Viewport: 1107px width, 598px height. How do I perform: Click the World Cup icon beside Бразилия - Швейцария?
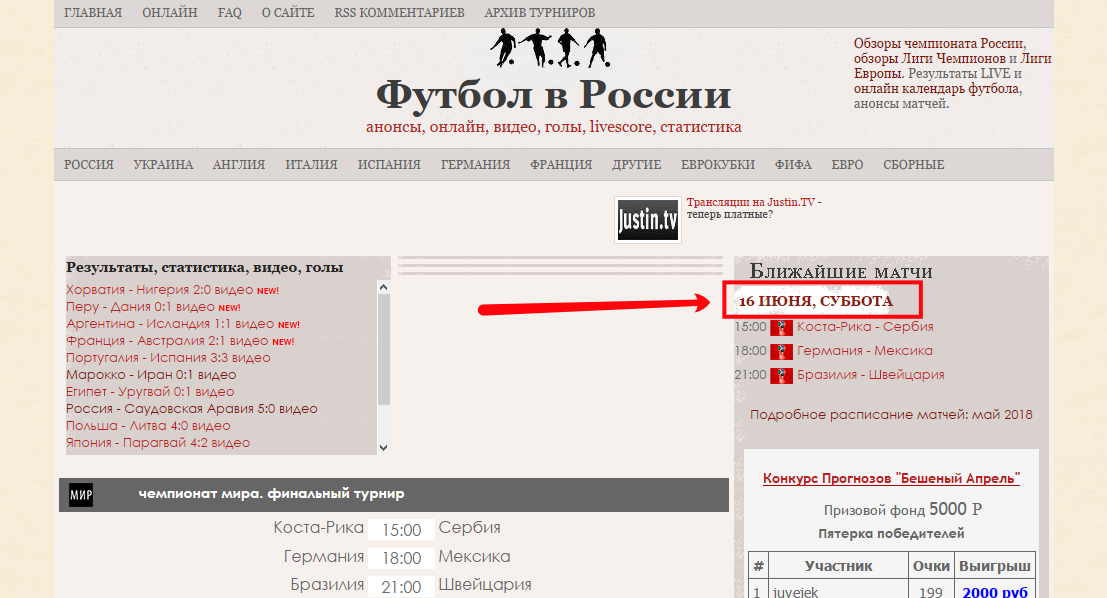click(x=782, y=375)
